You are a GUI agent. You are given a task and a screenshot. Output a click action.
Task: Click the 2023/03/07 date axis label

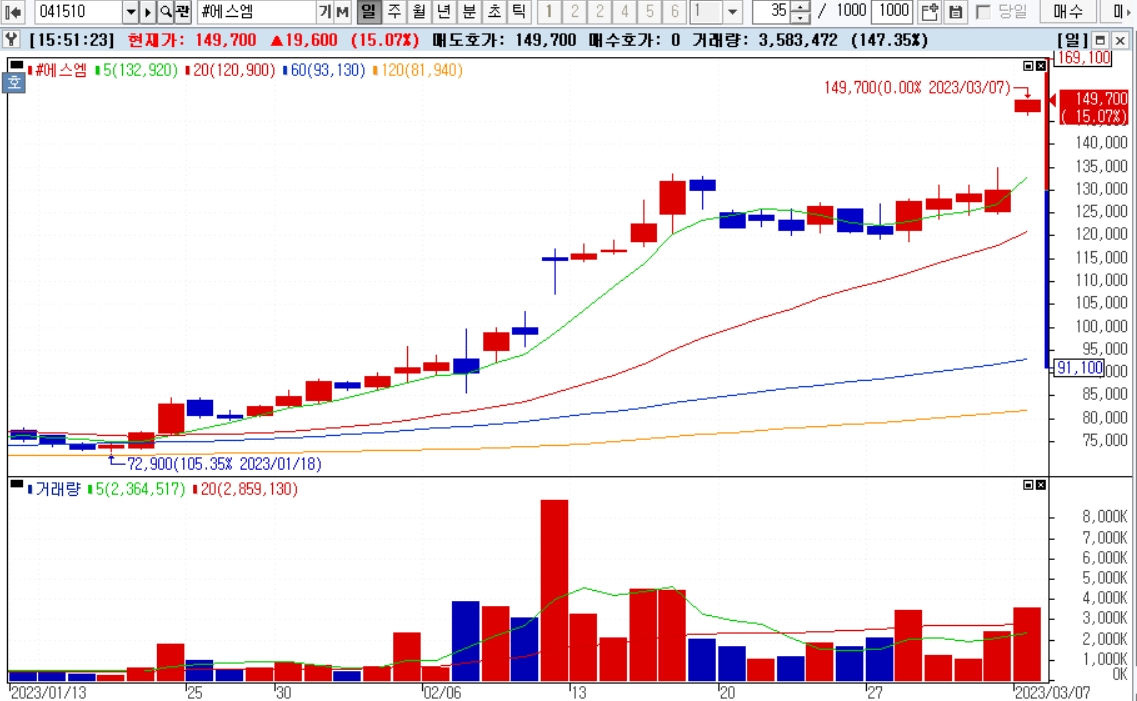(x=1051, y=692)
